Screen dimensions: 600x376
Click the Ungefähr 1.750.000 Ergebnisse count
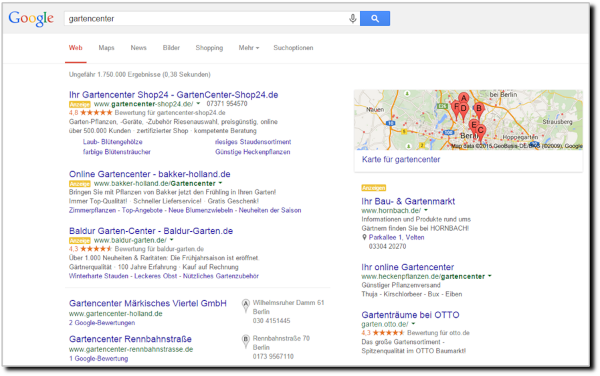click(x=140, y=75)
